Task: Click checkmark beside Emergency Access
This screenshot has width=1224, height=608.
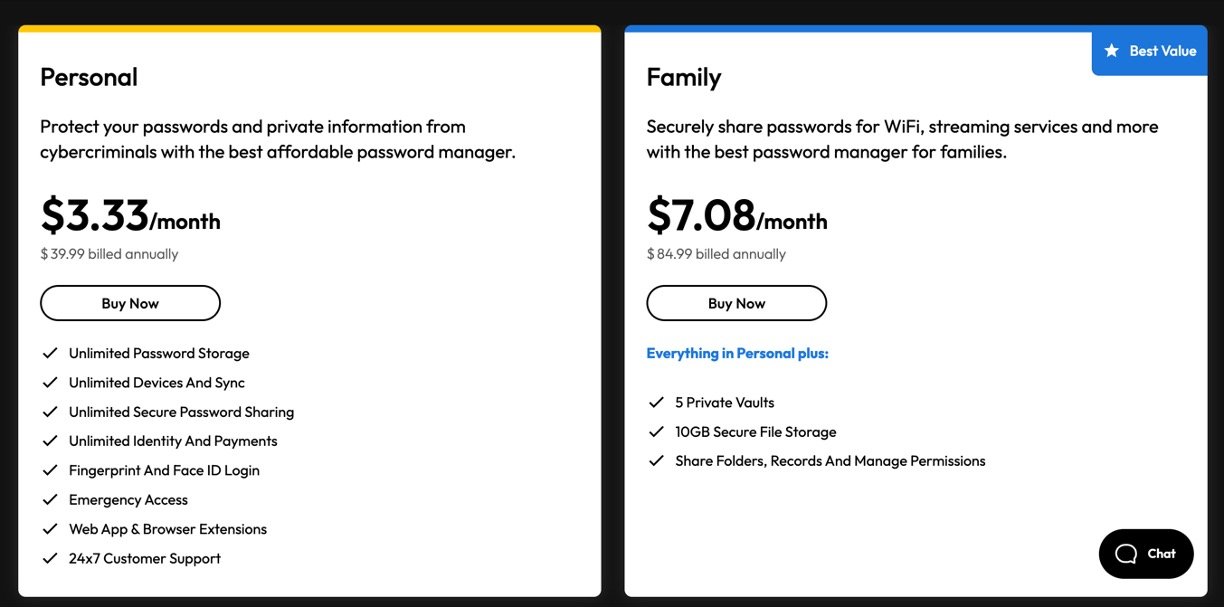Action: point(49,499)
